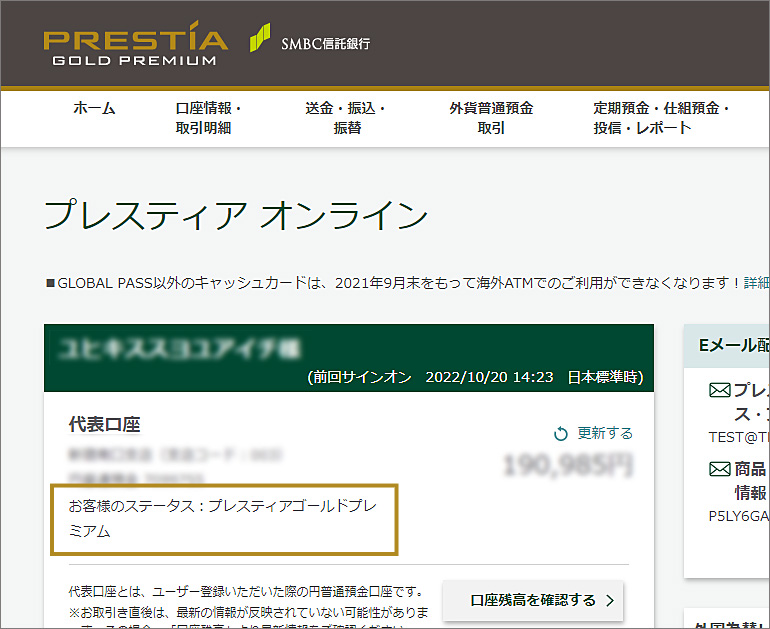Open the 詳細 link in GLOBAL PASS notice
Image resolution: width=770 pixels, height=629 pixels.
point(757,283)
